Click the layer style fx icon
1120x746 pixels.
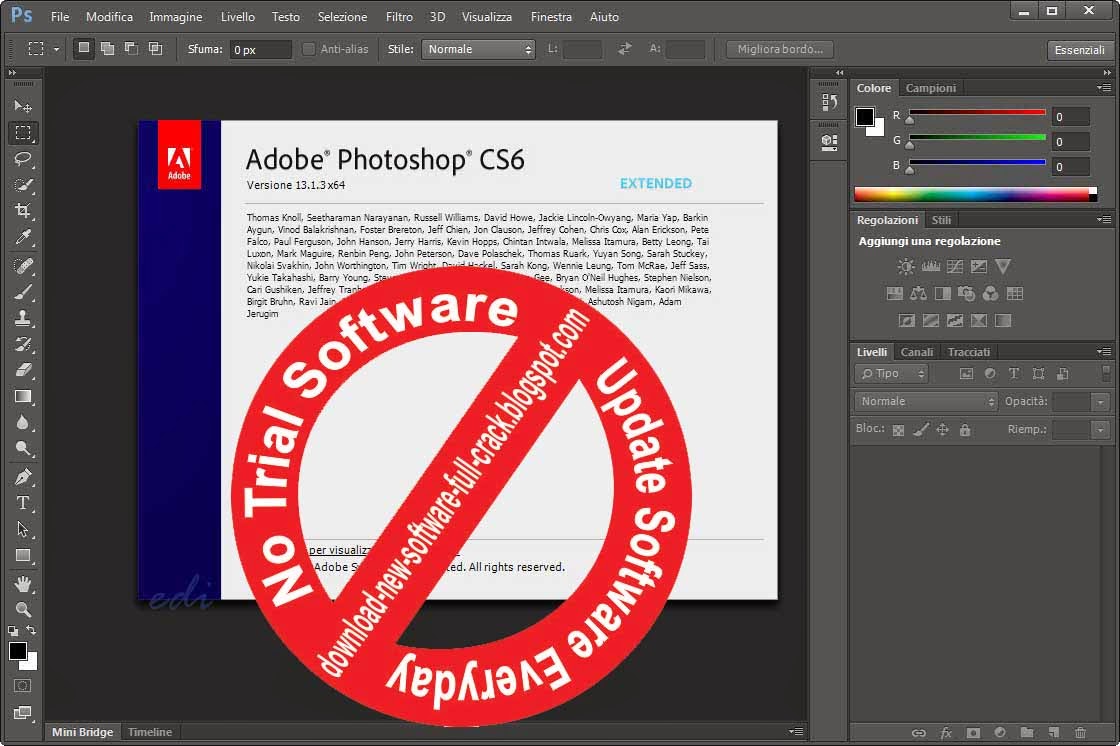[x=946, y=732]
